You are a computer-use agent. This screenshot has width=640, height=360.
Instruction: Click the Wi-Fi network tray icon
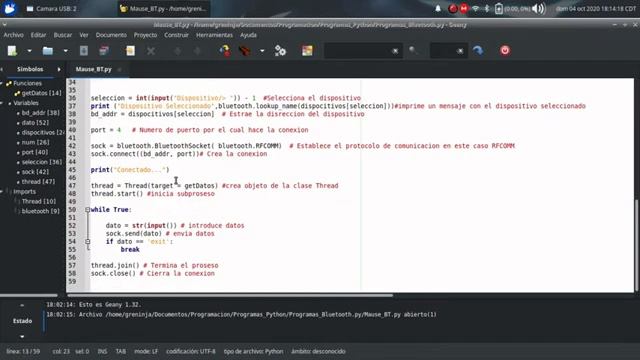click(475, 8)
